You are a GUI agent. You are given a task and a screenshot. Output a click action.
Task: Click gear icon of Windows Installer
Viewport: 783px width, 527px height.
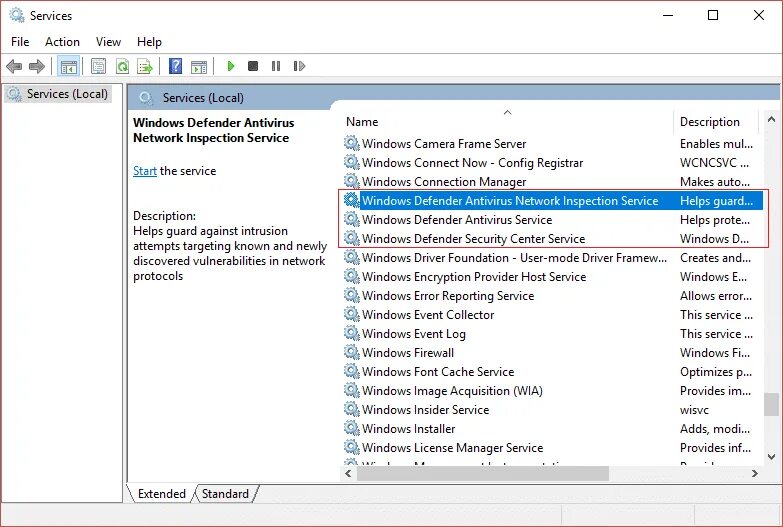point(352,428)
